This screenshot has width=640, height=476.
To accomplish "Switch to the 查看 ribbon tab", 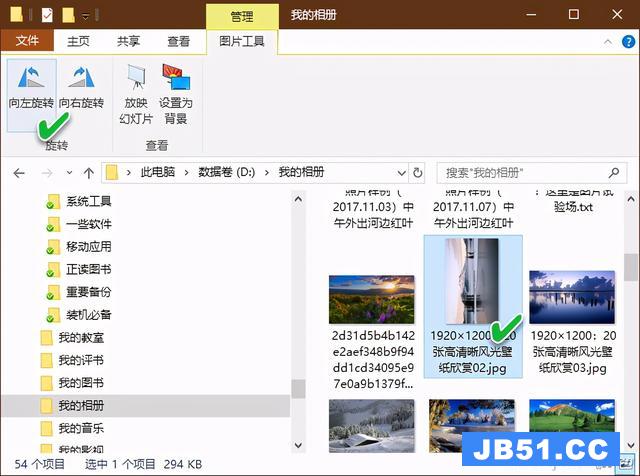I will point(179,41).
